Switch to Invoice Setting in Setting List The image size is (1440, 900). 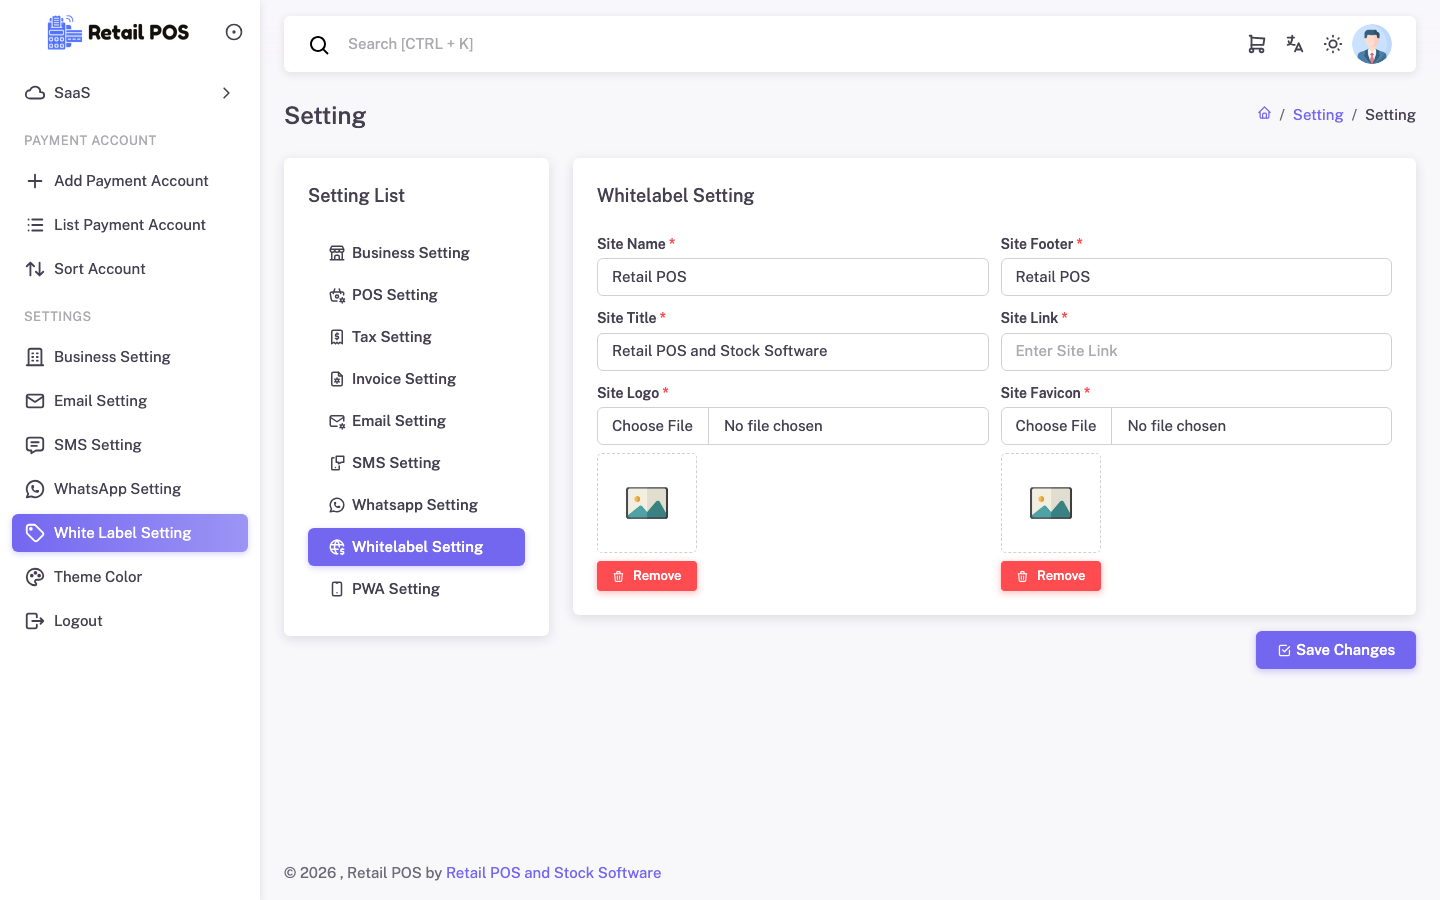tap(416, 379)
